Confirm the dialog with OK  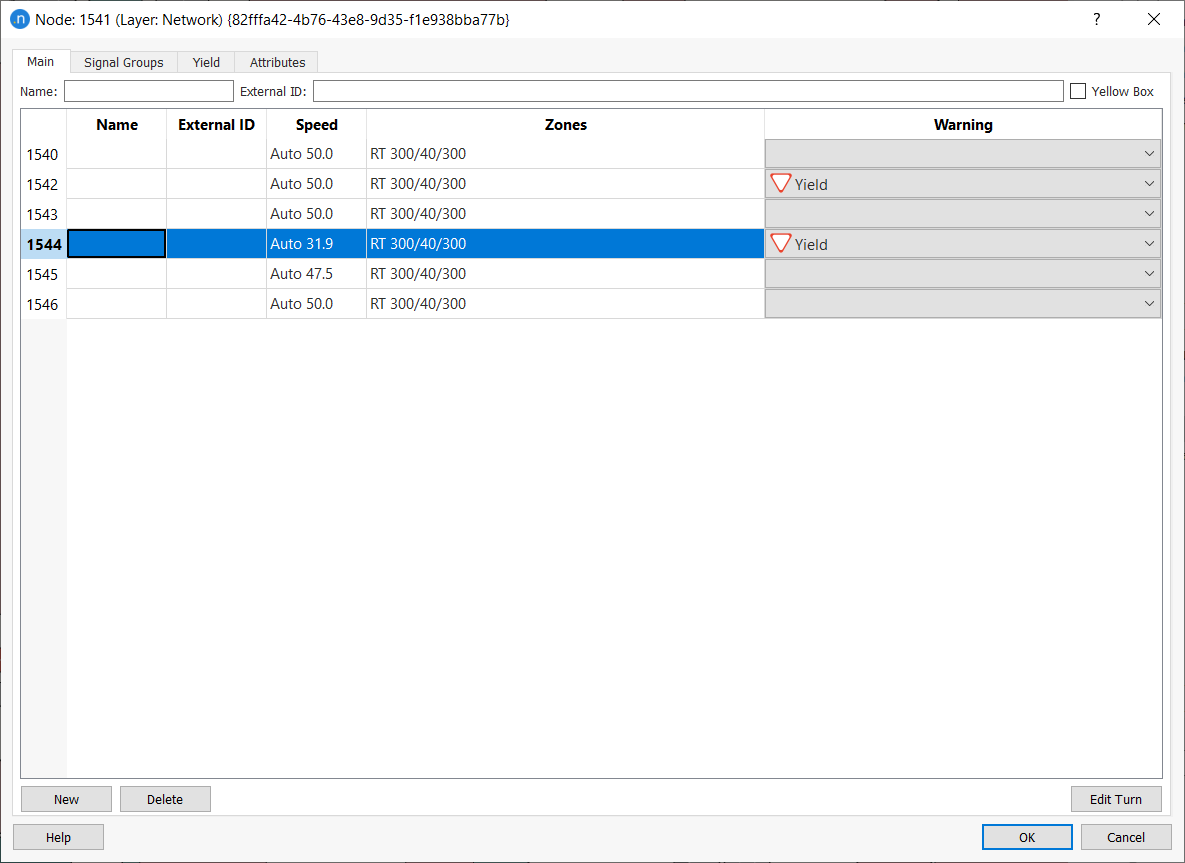(1027, 837)
